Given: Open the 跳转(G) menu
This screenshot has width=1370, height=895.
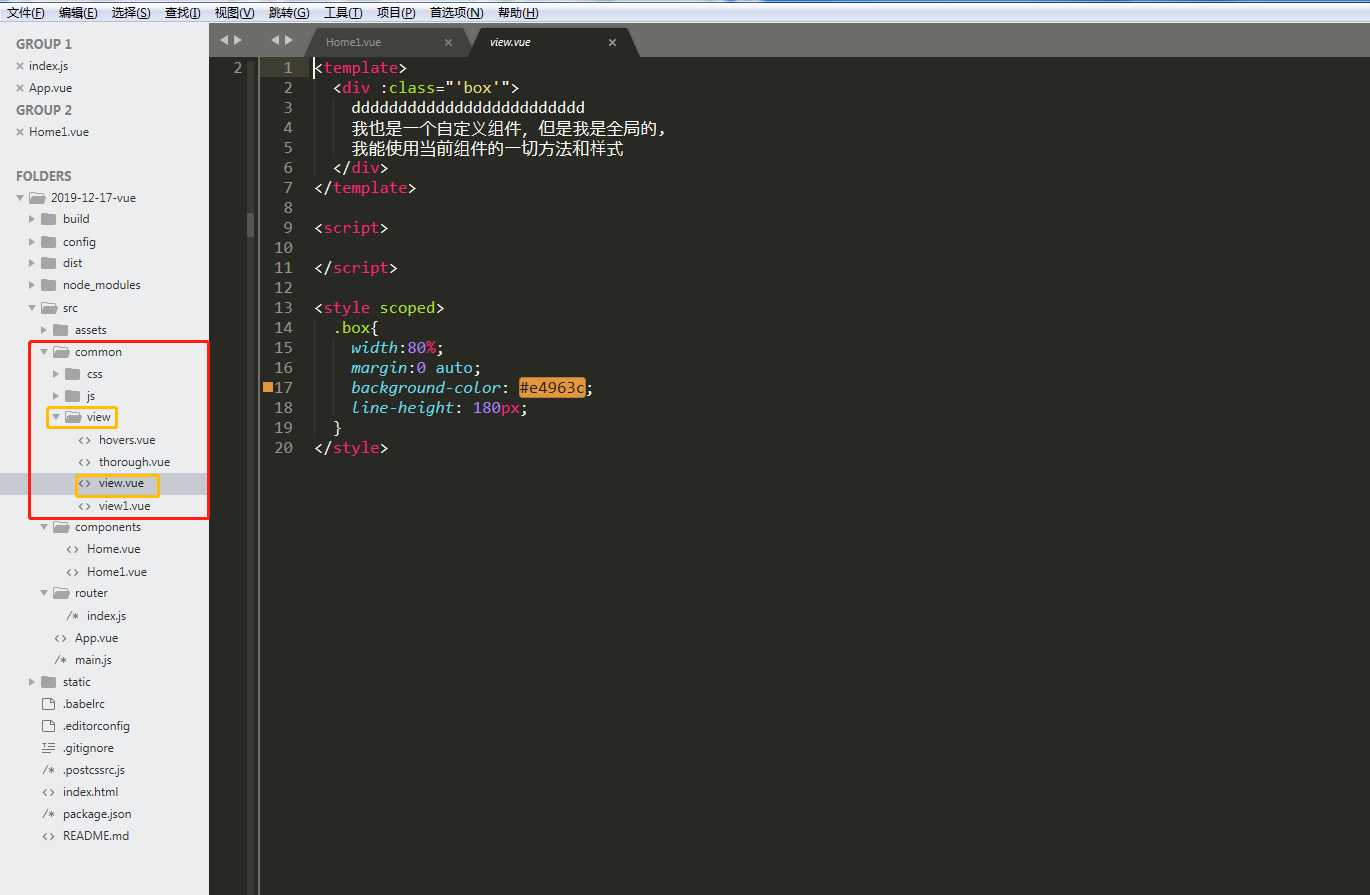Looking at the screenshot, I should click(289, 12).
